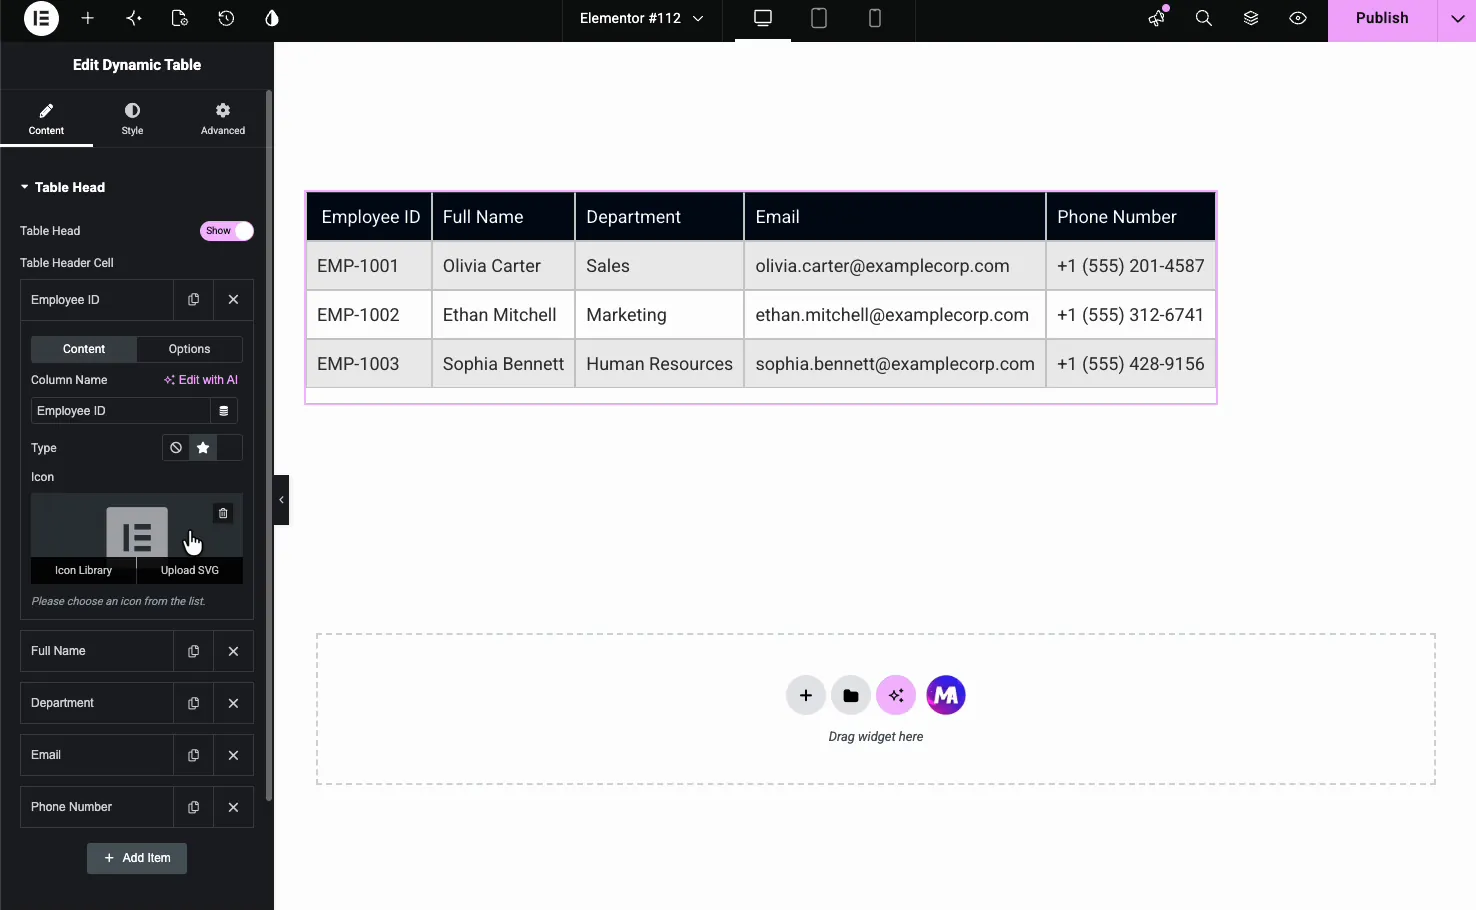Click the What's New megaphone icon
The width and height of the screenshot is (1476, 910).
[x=1157, y=18]
